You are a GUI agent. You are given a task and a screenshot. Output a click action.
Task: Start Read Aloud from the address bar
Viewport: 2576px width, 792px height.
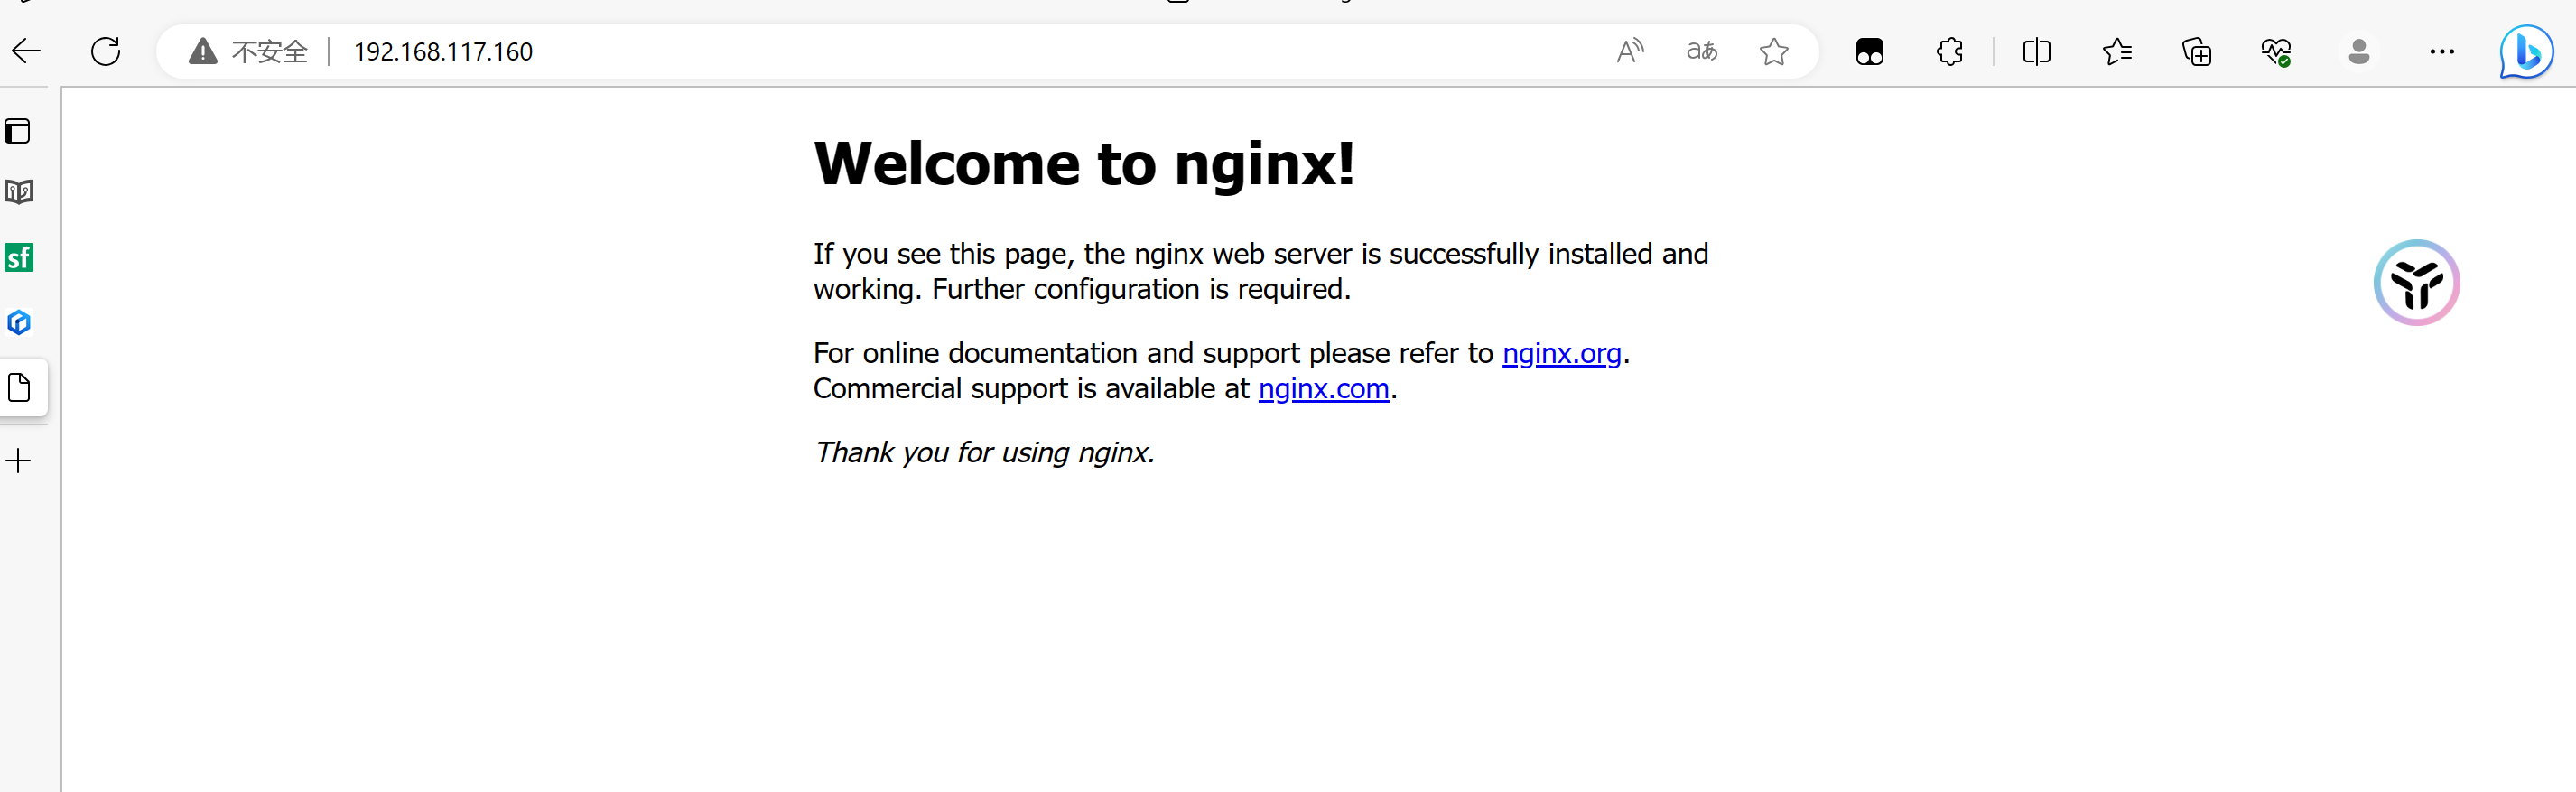point(1630,51)
